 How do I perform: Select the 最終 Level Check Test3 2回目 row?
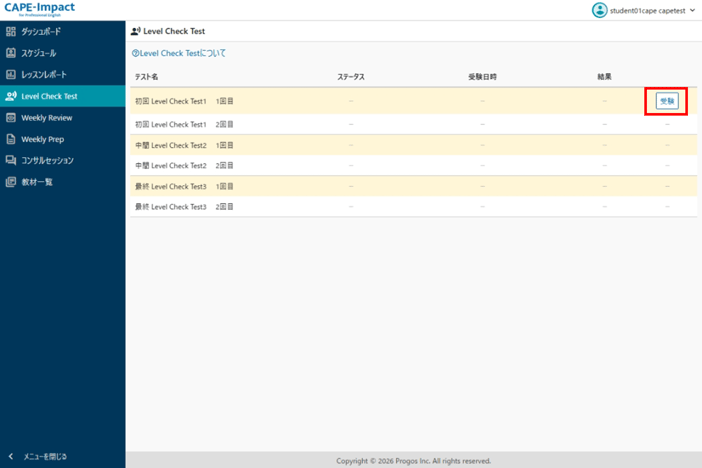coord(184,207)
